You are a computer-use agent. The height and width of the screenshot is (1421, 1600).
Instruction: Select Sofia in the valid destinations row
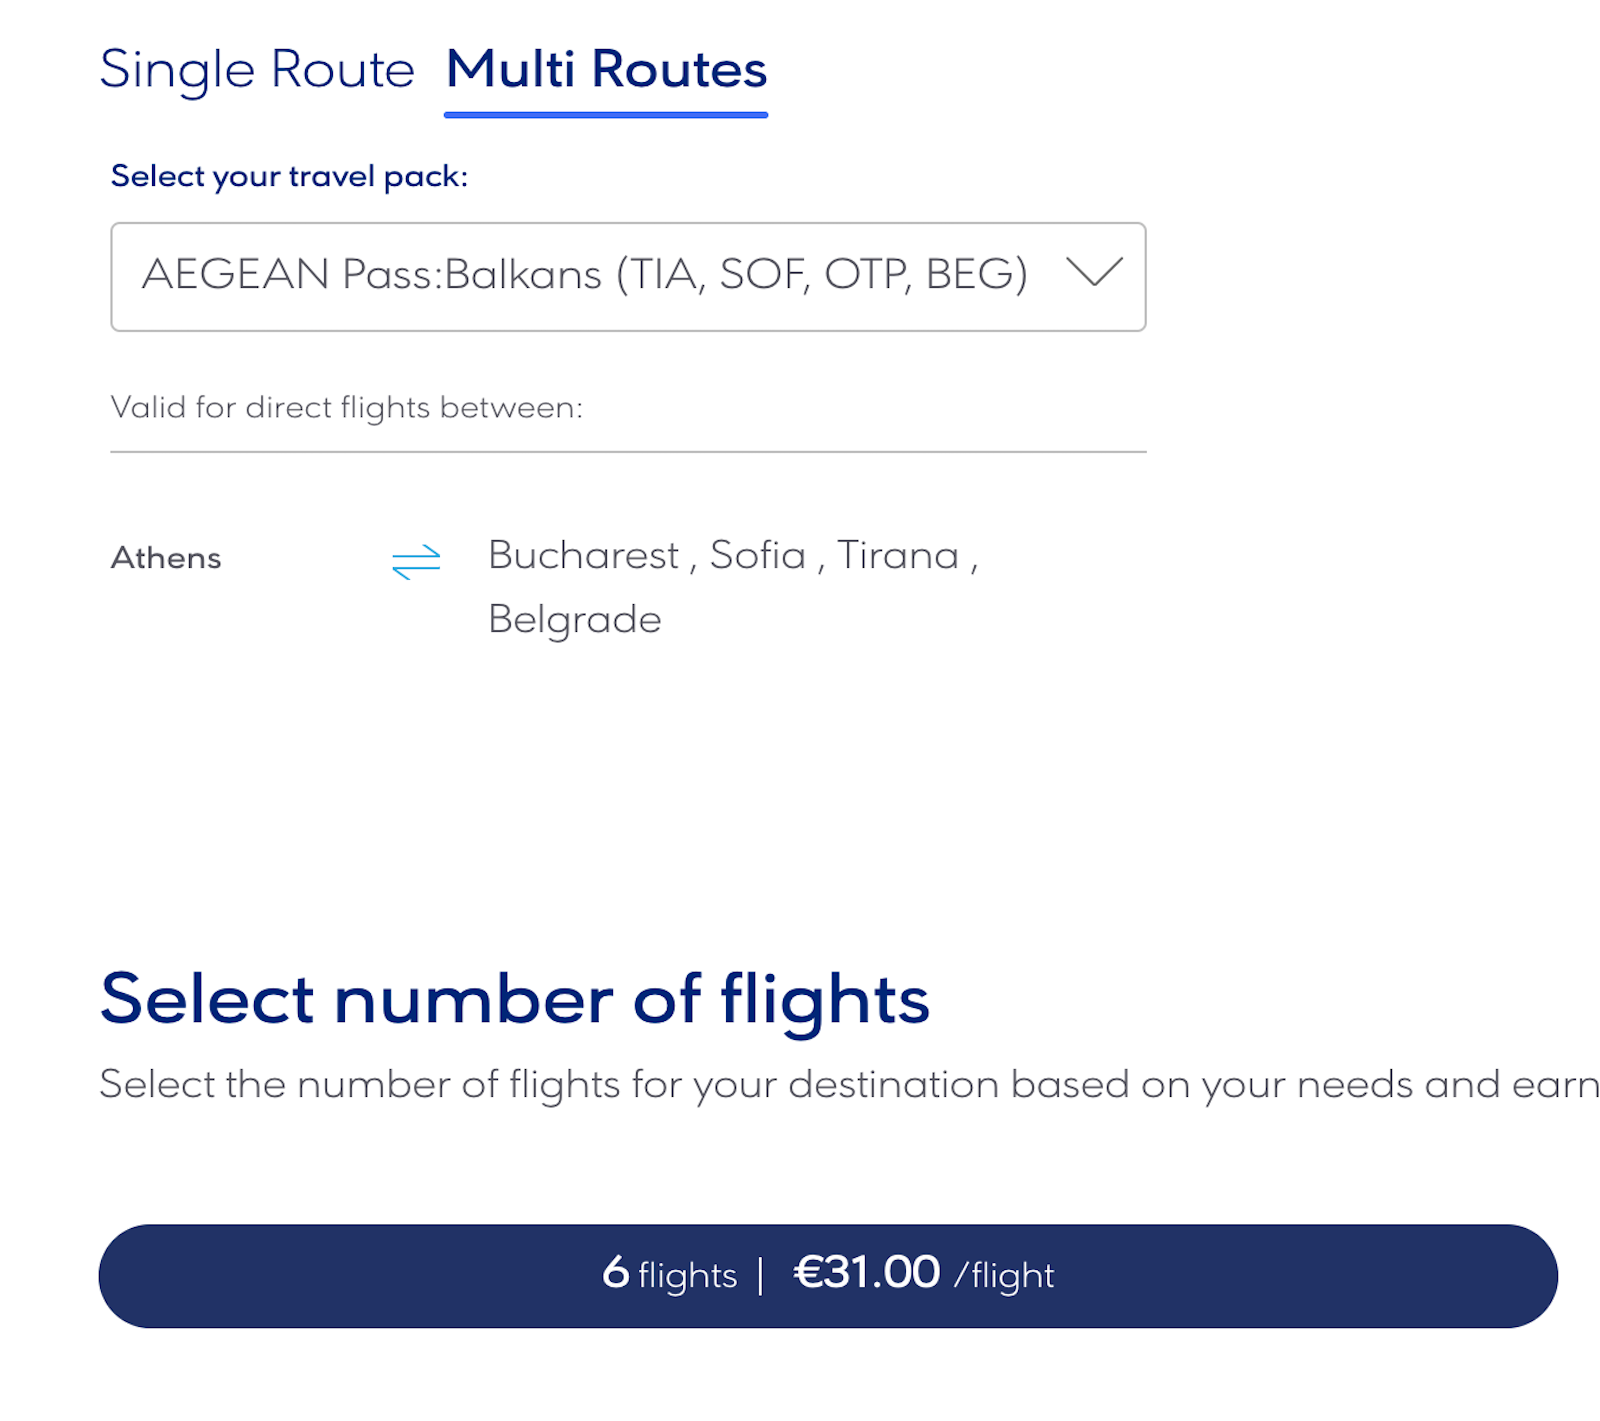coord(758,555)
